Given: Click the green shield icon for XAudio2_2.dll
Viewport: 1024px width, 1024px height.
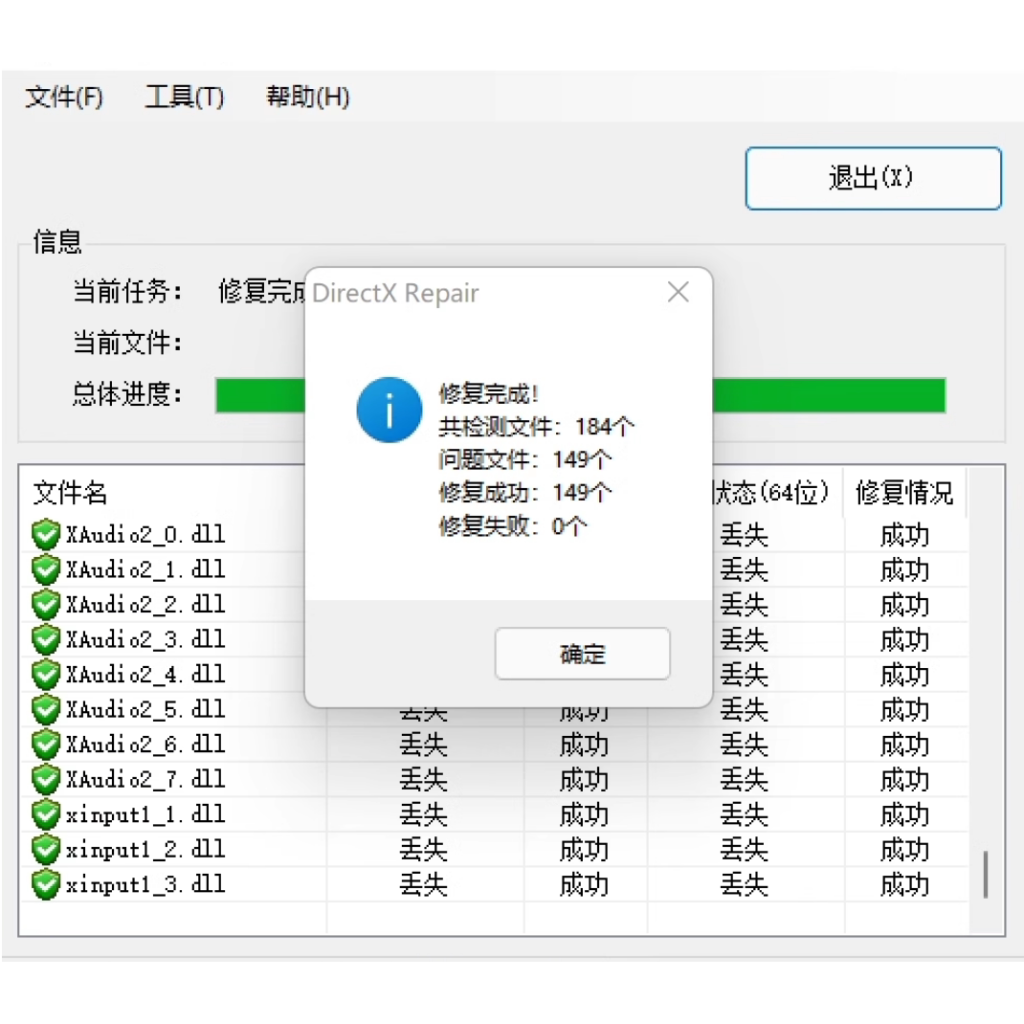Looking at the screenshot, I should 46,605.
